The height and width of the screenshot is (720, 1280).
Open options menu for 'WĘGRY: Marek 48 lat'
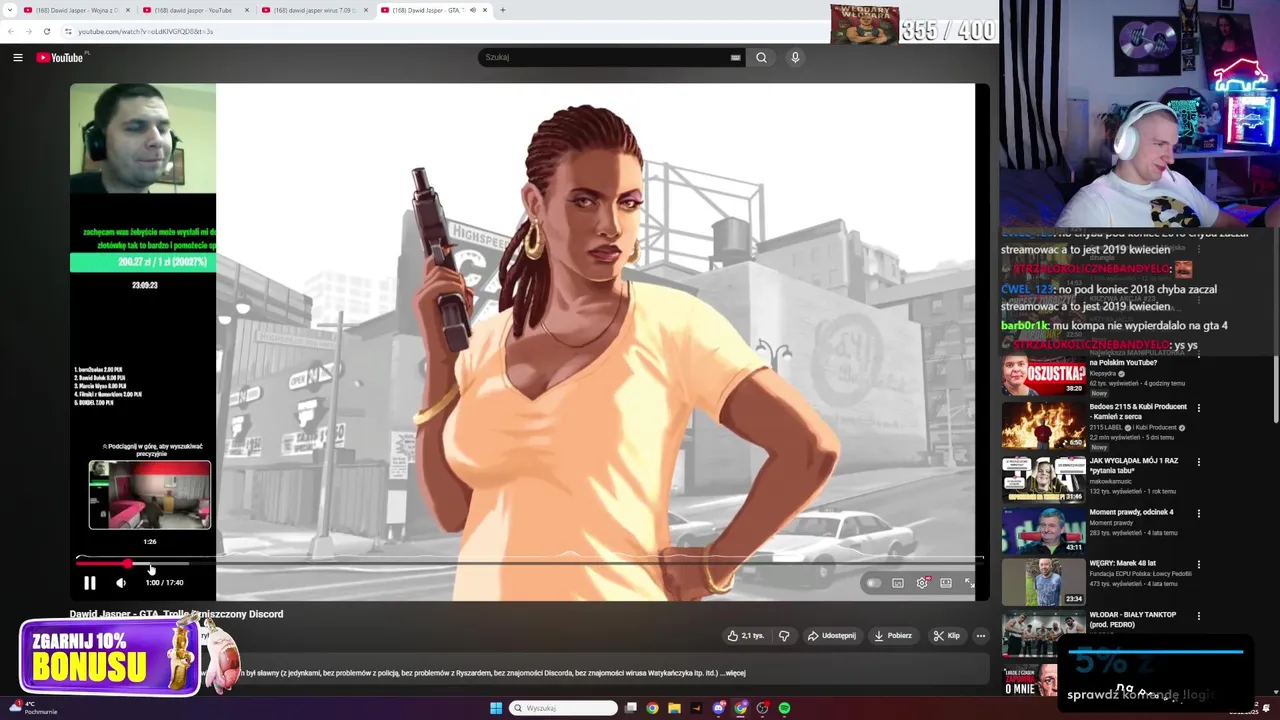point(1198,565)
